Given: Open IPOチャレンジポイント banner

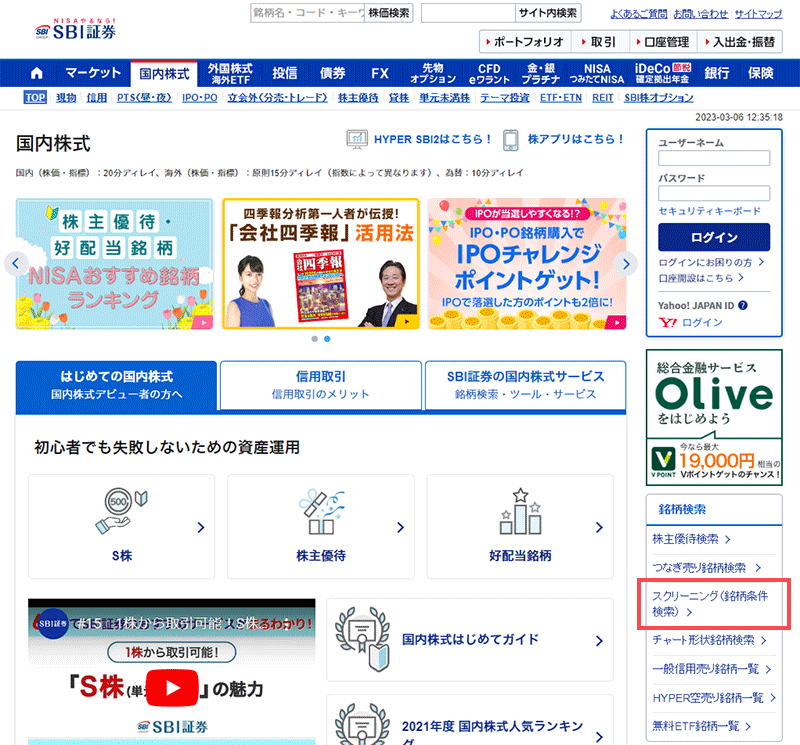Looking at the screenshot, I should click(x=527, y=264).
